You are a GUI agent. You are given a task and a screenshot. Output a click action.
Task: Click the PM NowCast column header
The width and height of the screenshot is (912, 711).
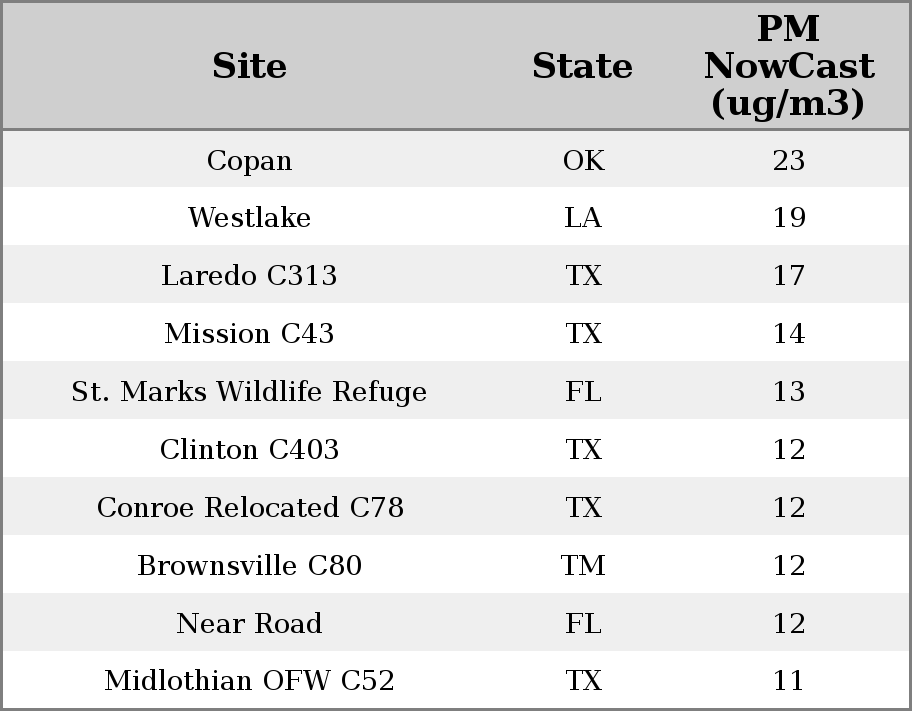coord(788,66)
